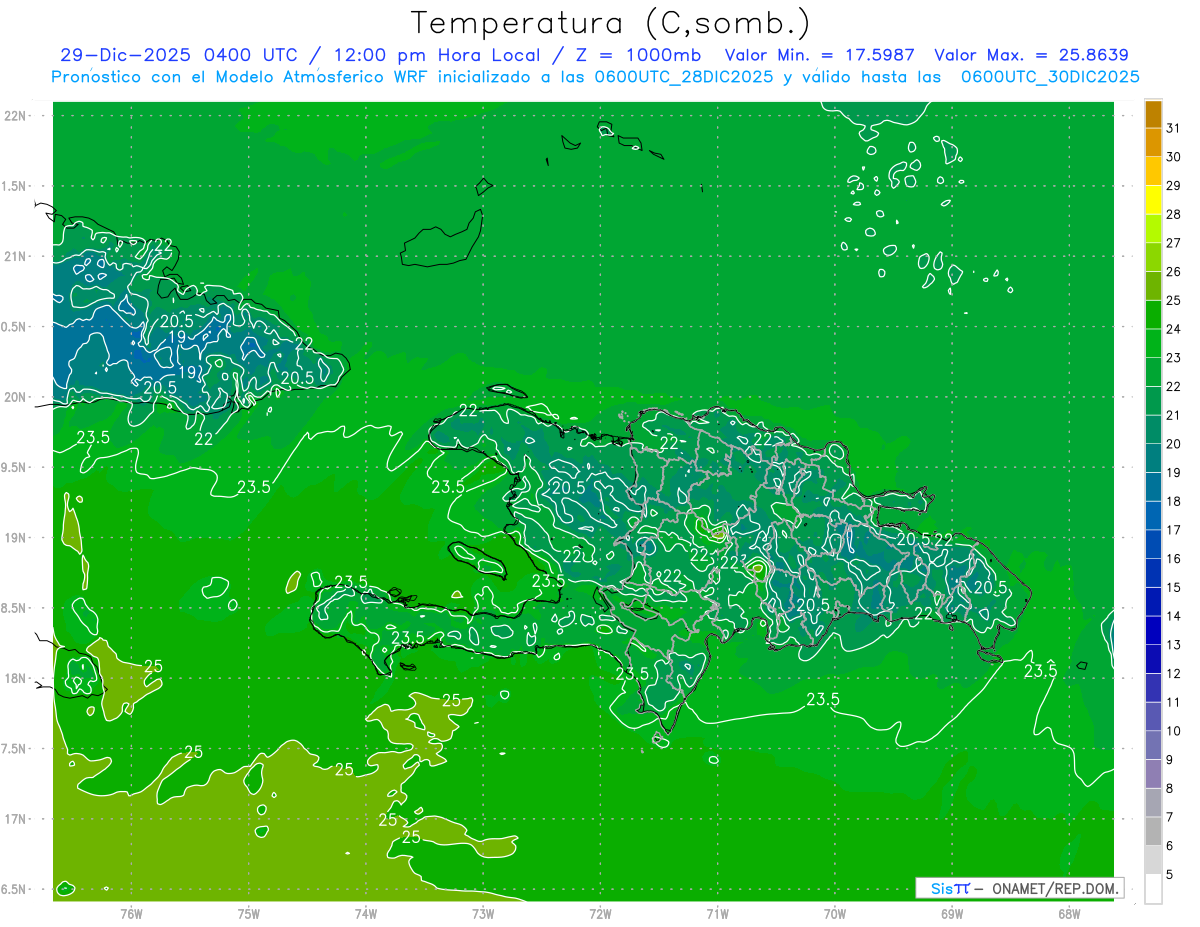Click the "Valor Min. = 17.5987" value

pyautogui.click(x=820, y=56)
